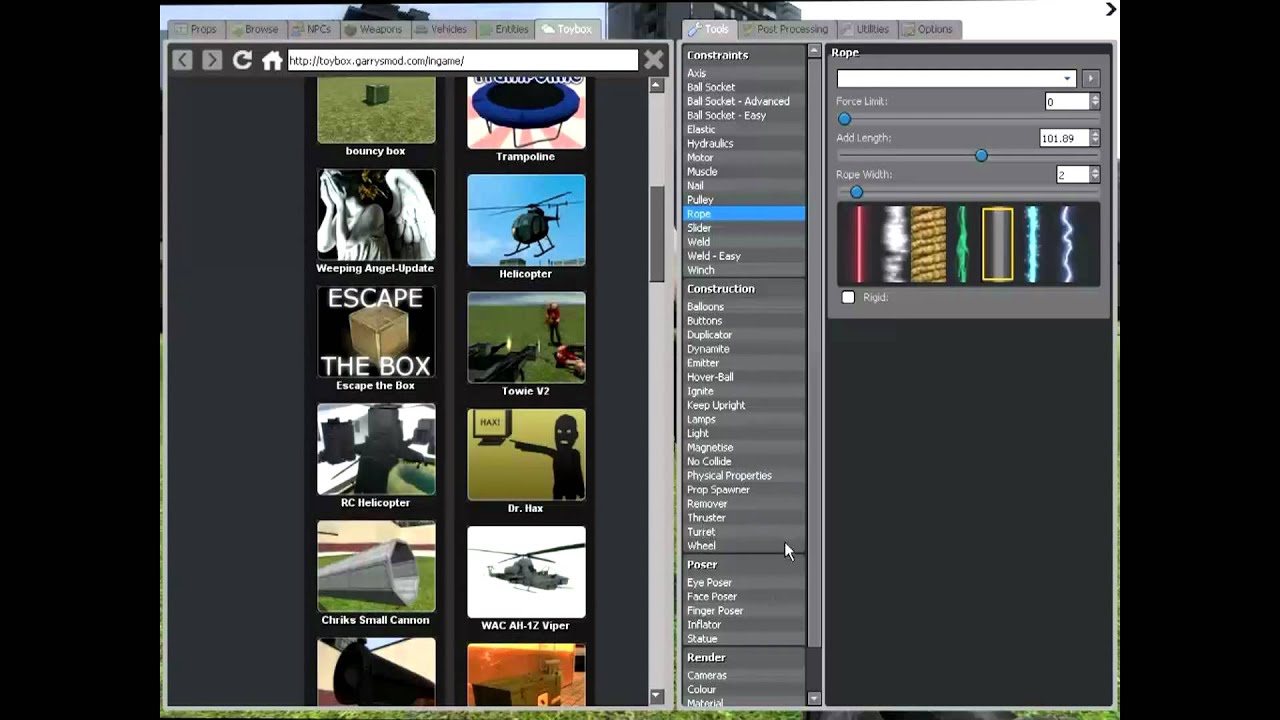Select the Thruster tool in Construction
1280x720 pixels.
click(x=706, y=518)
